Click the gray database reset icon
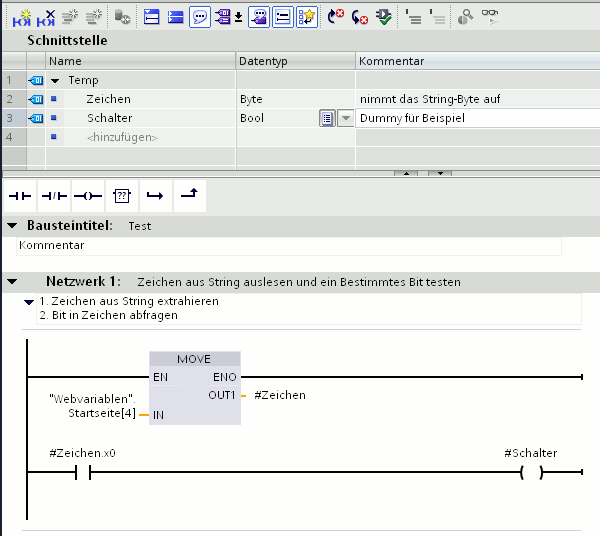 (x=122, y=17)
